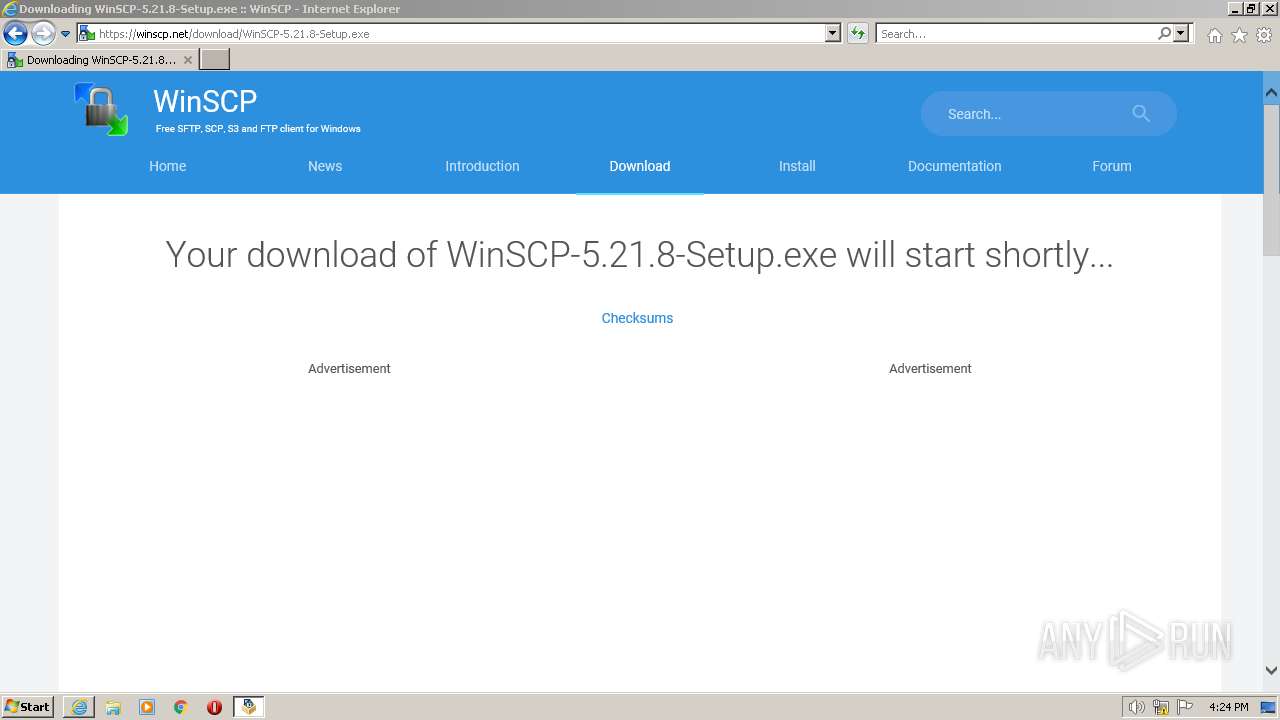Go to the Home nav item
1280x720 pixels.
tap(168, 166)
